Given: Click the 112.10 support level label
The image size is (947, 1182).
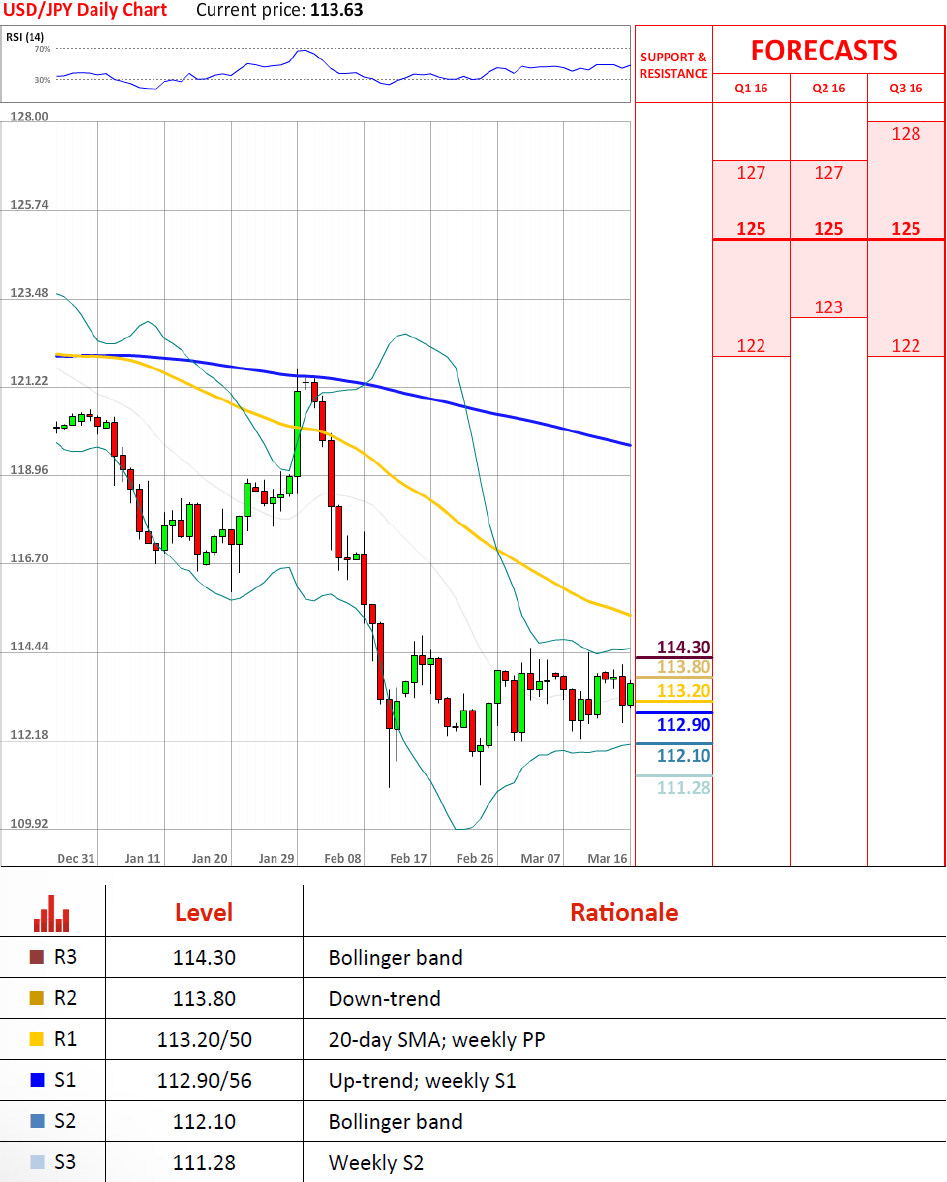Looking at the screenshot, I should pos(683,756).
